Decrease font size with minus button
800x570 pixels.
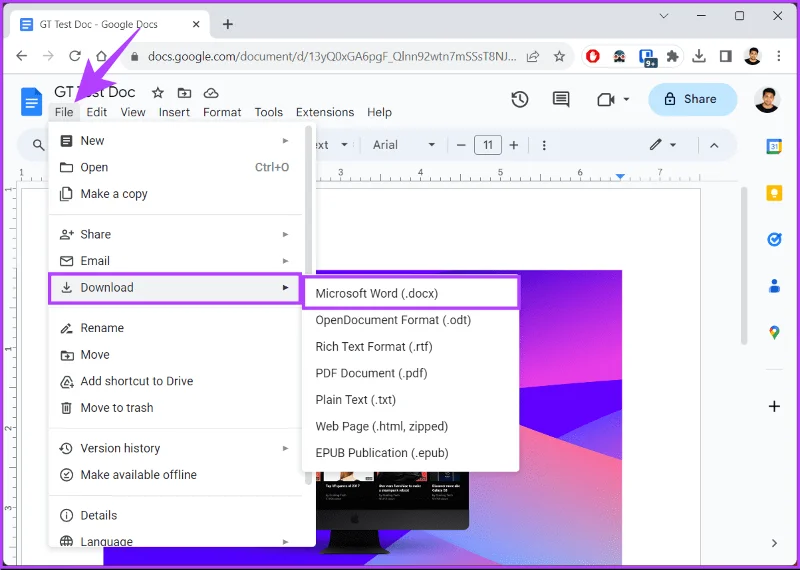pos(461,145)
